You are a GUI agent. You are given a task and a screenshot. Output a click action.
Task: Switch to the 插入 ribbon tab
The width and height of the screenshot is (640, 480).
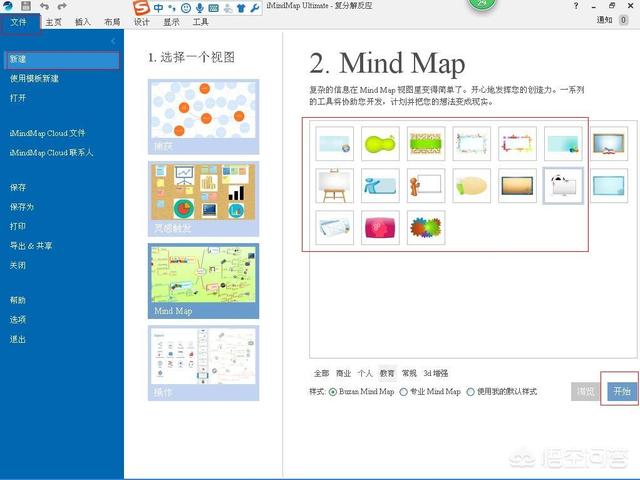pos(82,21)
